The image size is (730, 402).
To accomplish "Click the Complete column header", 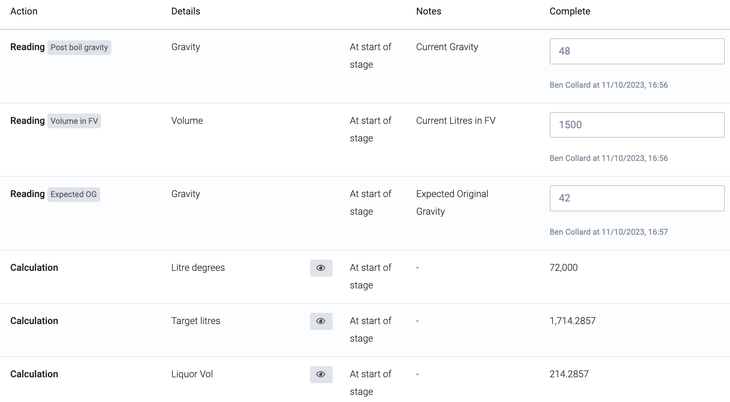I will (x=569, y=12).
